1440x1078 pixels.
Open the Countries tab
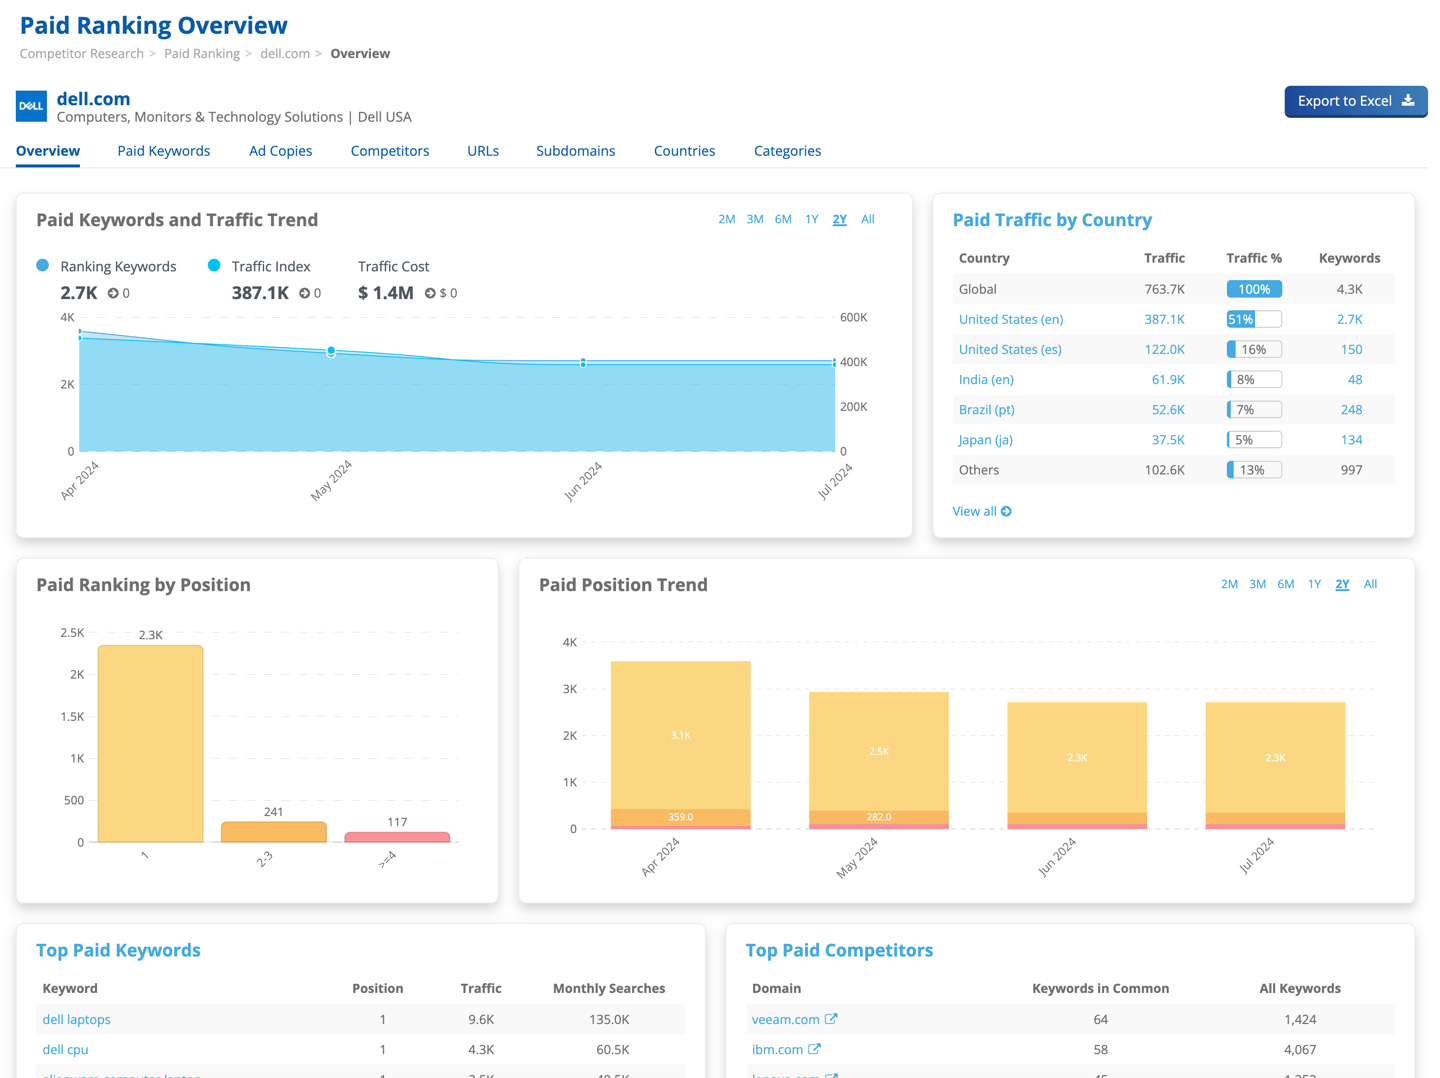point(685,151)
